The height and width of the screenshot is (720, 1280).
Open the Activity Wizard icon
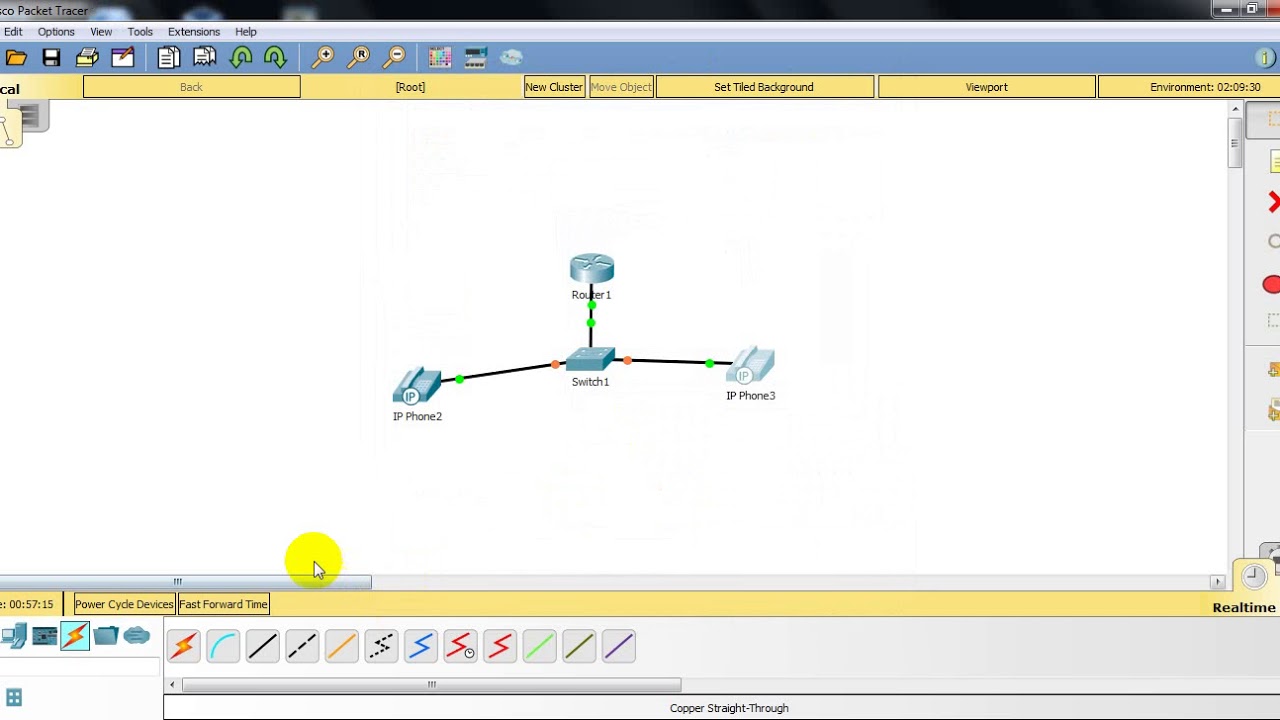(x=123, y=57)
